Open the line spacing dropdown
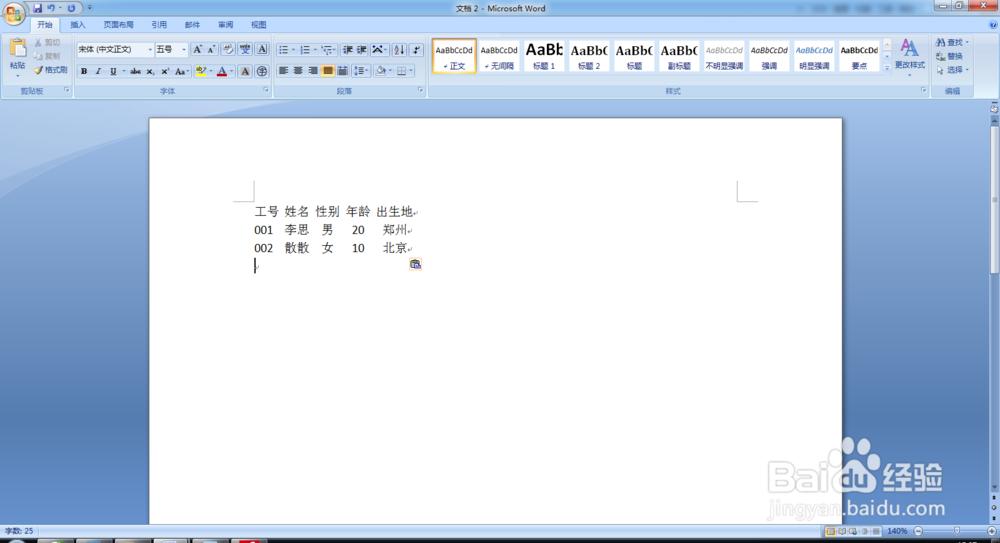The image size is (1000, 543). [362, 71]
